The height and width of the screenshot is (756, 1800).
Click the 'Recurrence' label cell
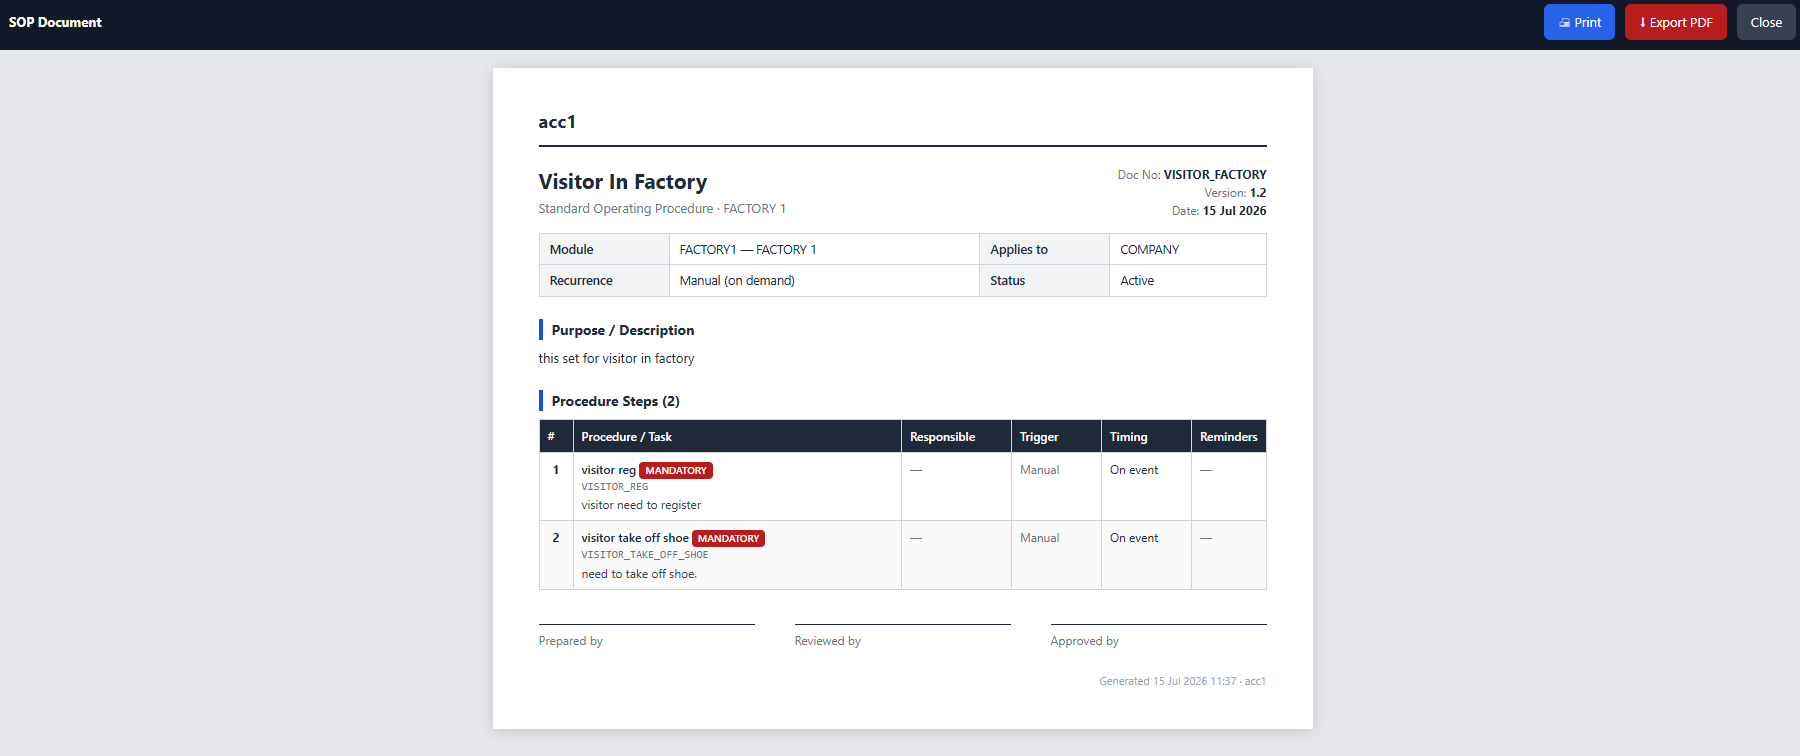(x=604, y=281)
